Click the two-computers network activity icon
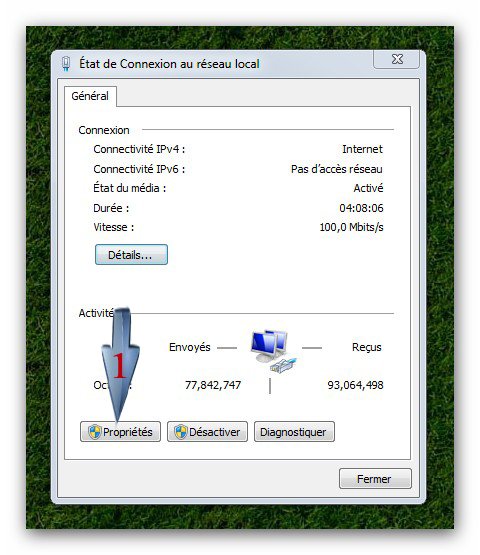The image size is (480, 555). 273,351
